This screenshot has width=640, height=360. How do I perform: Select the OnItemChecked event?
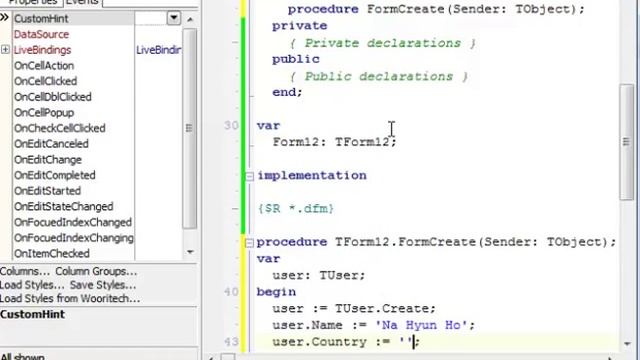[x=51, y=253]
